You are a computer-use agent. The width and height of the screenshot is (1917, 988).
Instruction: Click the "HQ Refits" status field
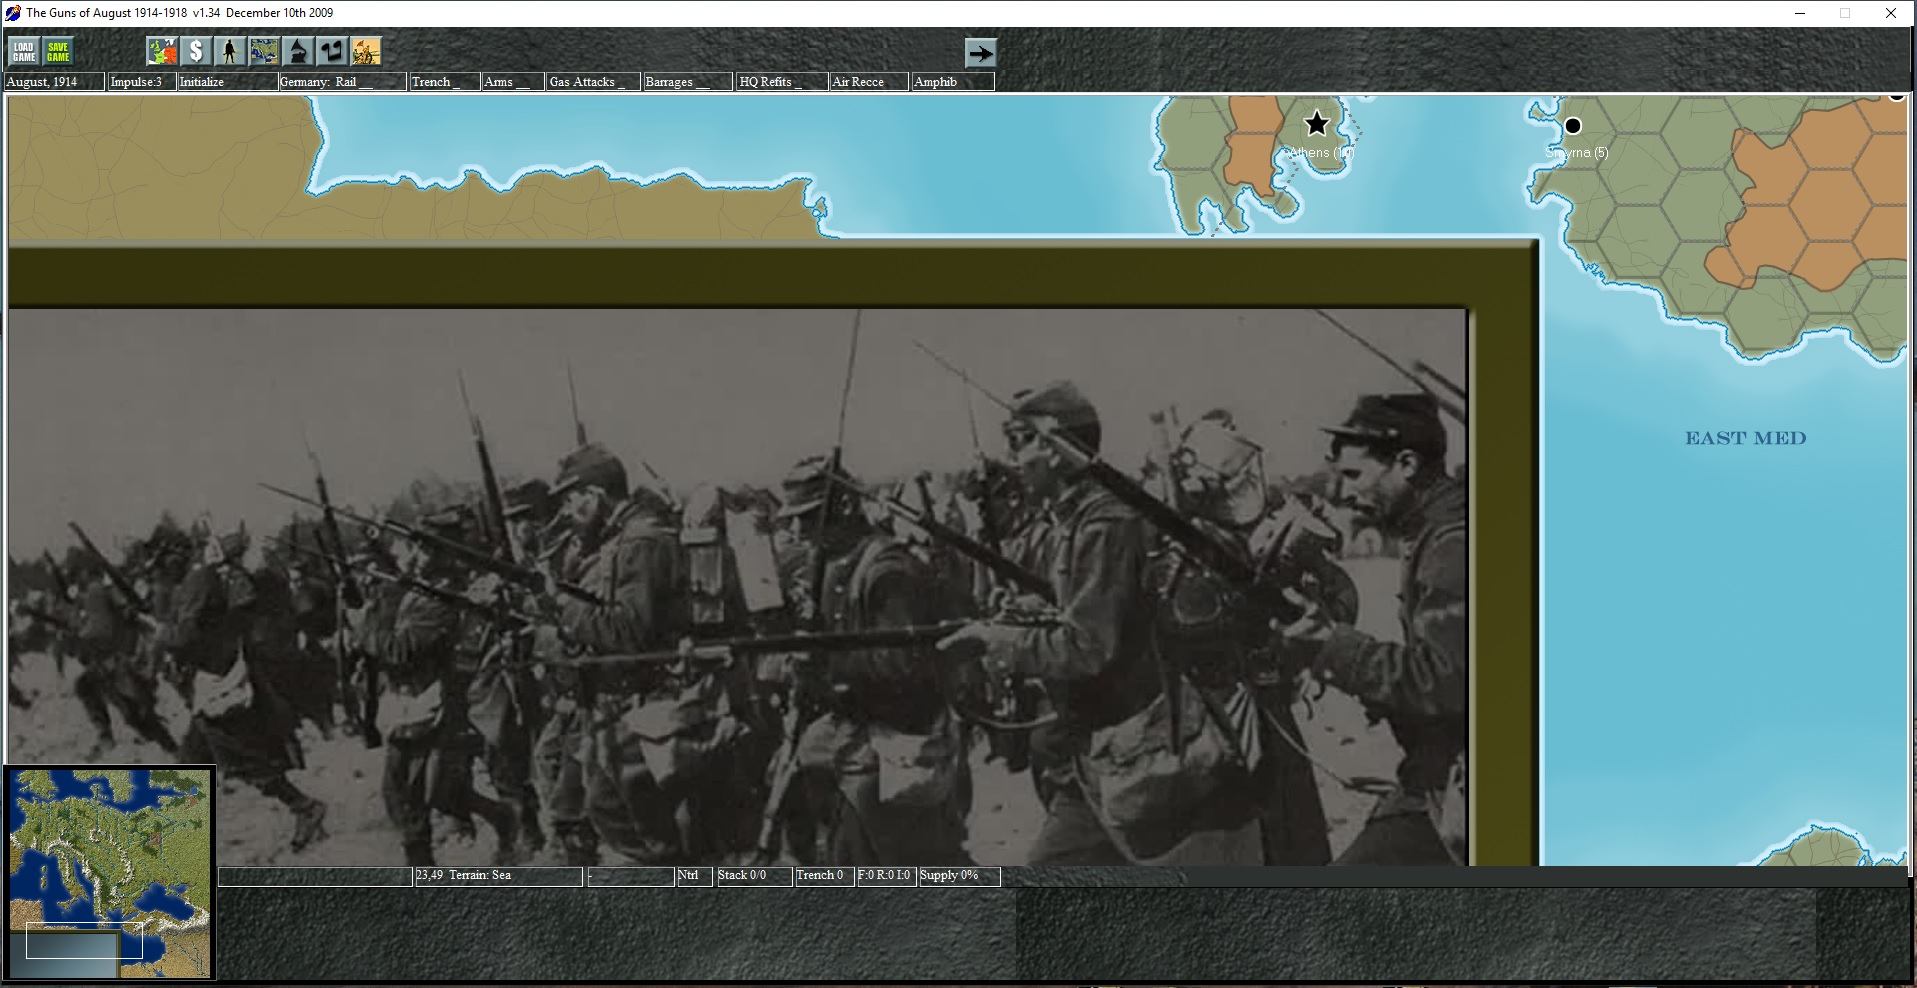(782, 82)
